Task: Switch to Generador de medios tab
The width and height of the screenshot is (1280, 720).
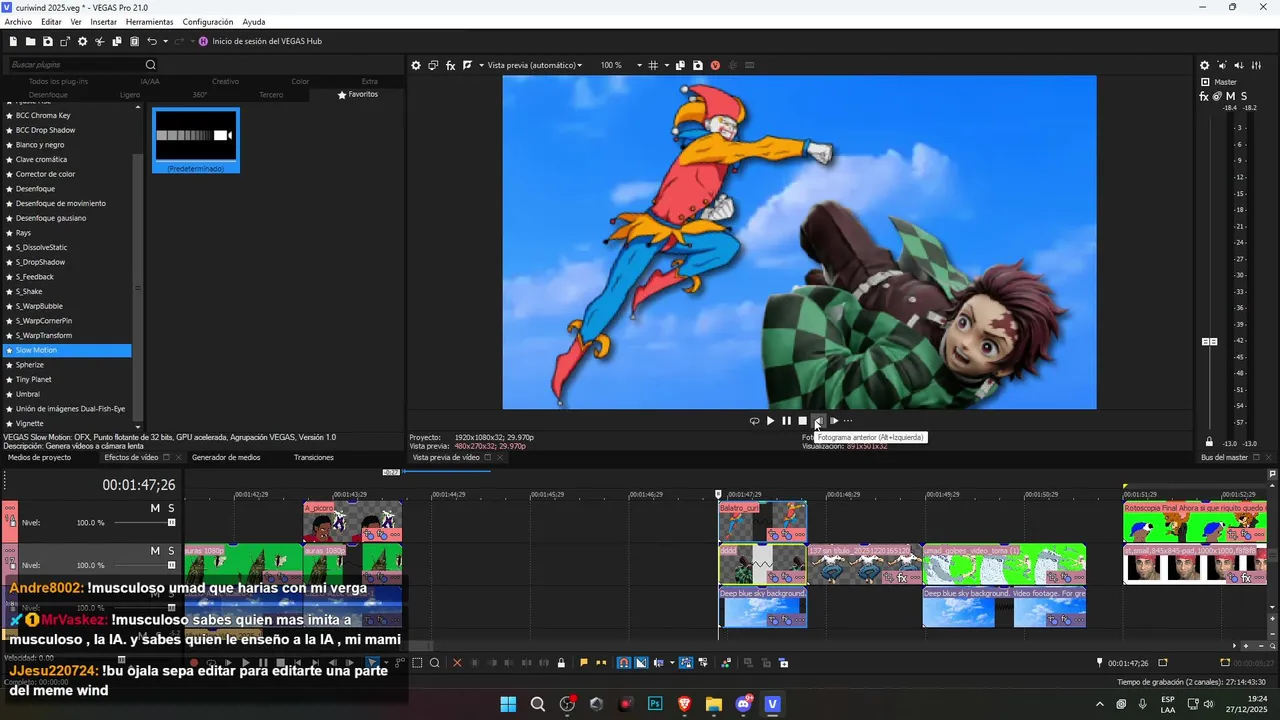Action: 226,458
